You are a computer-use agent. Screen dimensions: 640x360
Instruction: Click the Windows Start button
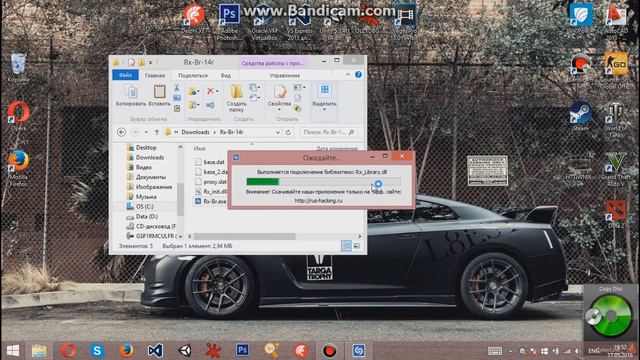click(13, 350)
